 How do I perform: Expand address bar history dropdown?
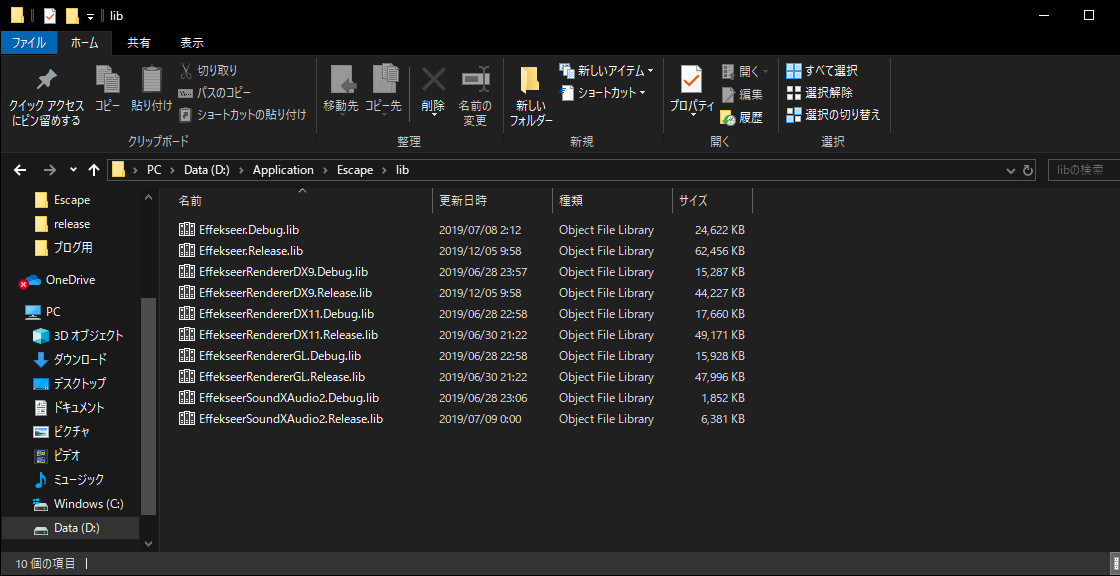pos(1011,170)
